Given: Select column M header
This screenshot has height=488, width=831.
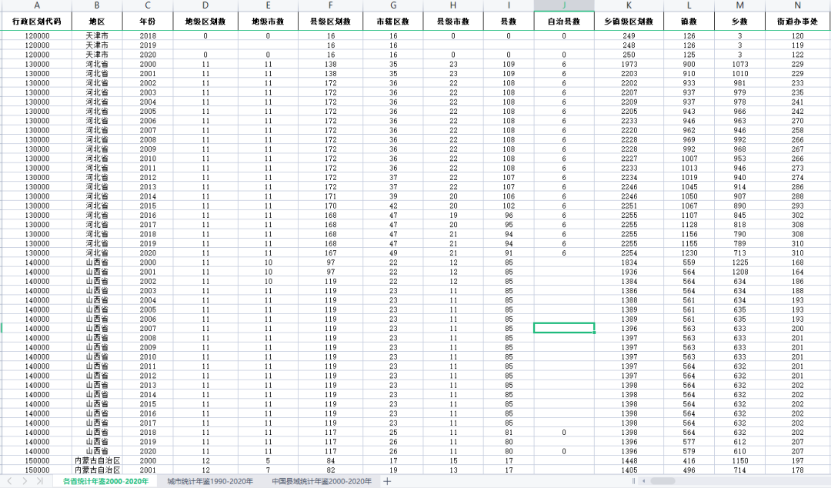Looking at the screenshot, I should [740, 5].
